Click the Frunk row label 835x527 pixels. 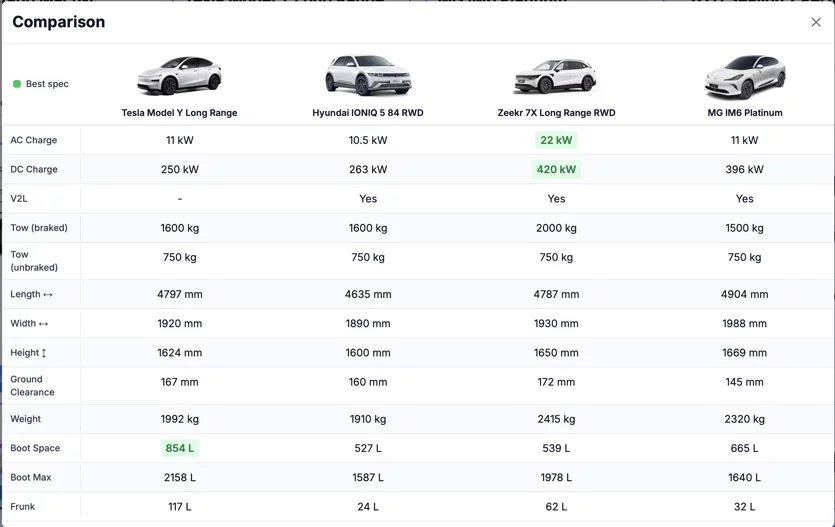(22, 507)
